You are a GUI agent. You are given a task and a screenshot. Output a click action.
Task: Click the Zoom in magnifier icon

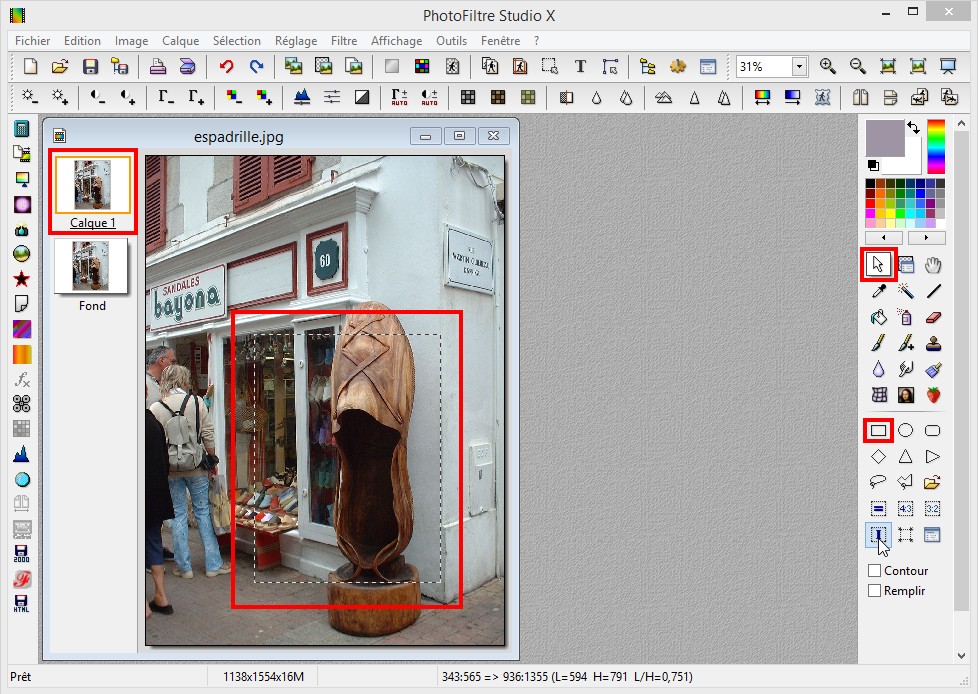point(828,66)
